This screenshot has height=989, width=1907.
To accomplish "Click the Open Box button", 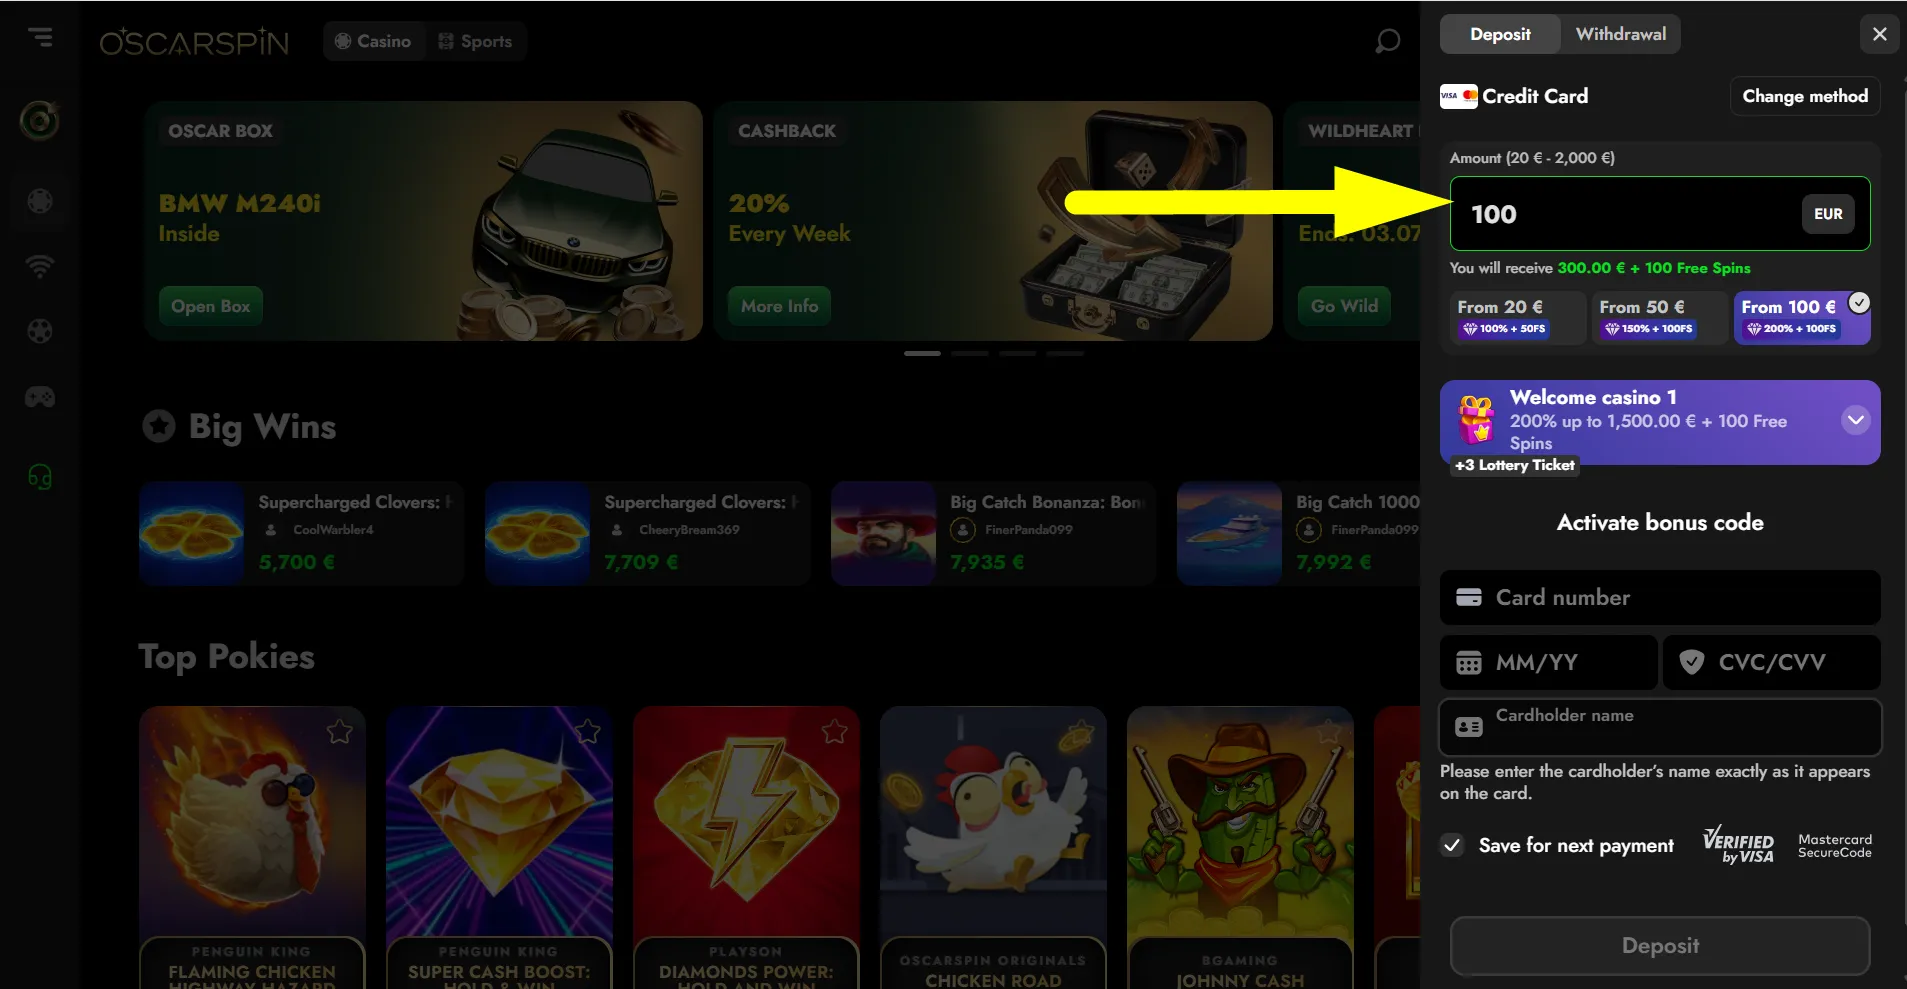I will pyautogui.click(x=210, y=306).
